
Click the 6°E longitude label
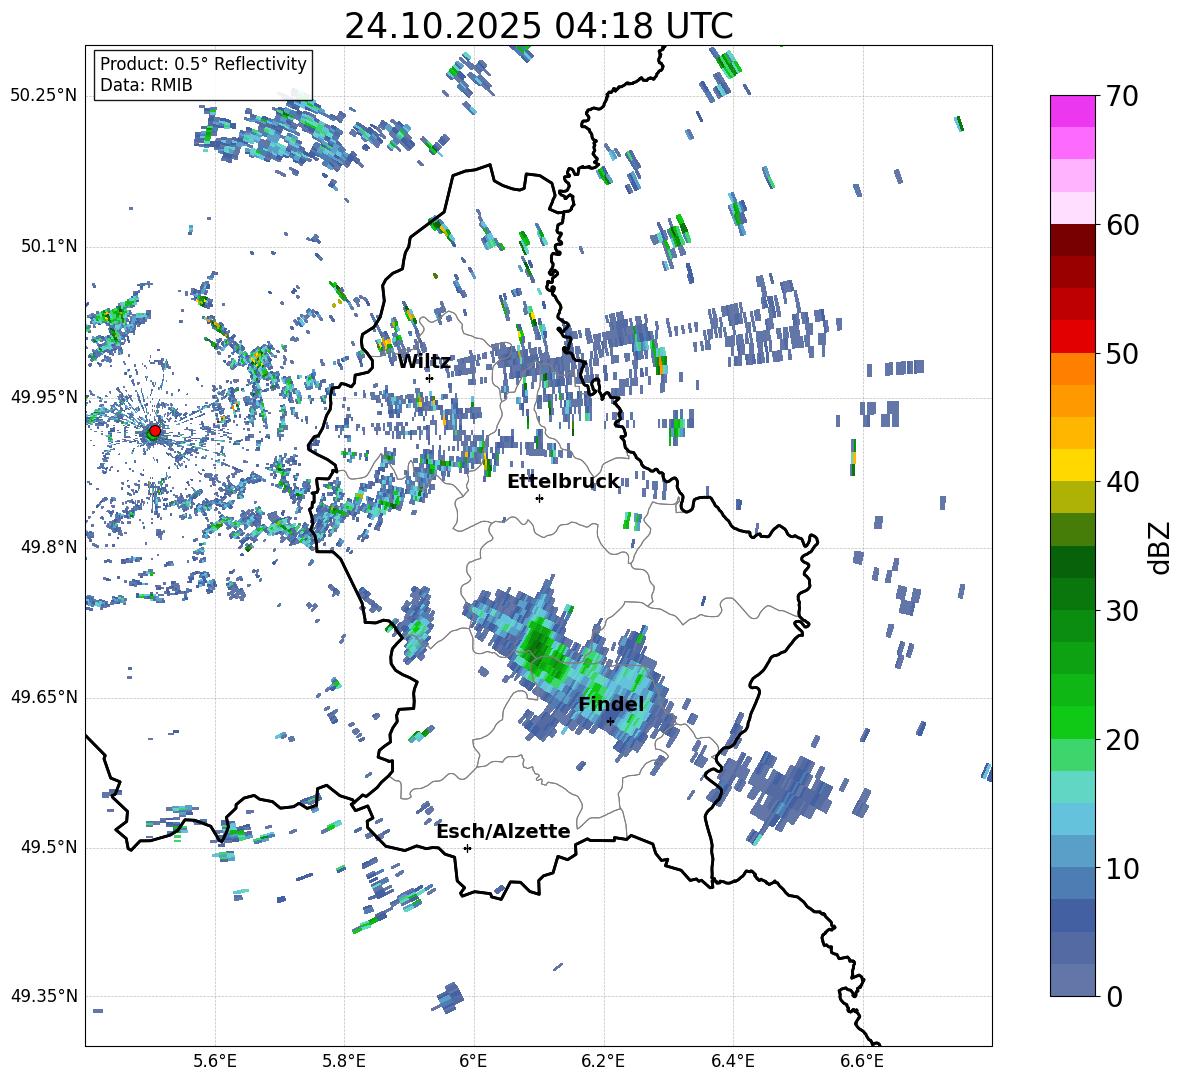click(x=473, y=1061)
